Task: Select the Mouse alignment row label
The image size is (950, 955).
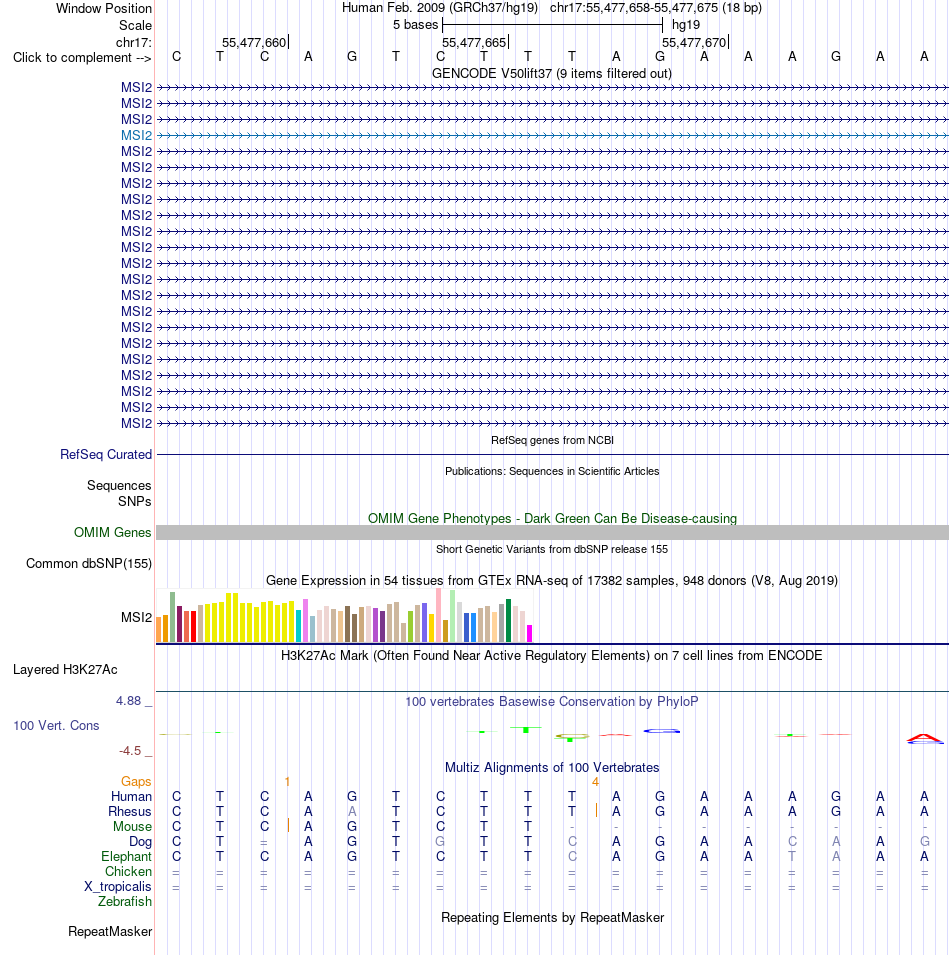Action: [132, 826]
